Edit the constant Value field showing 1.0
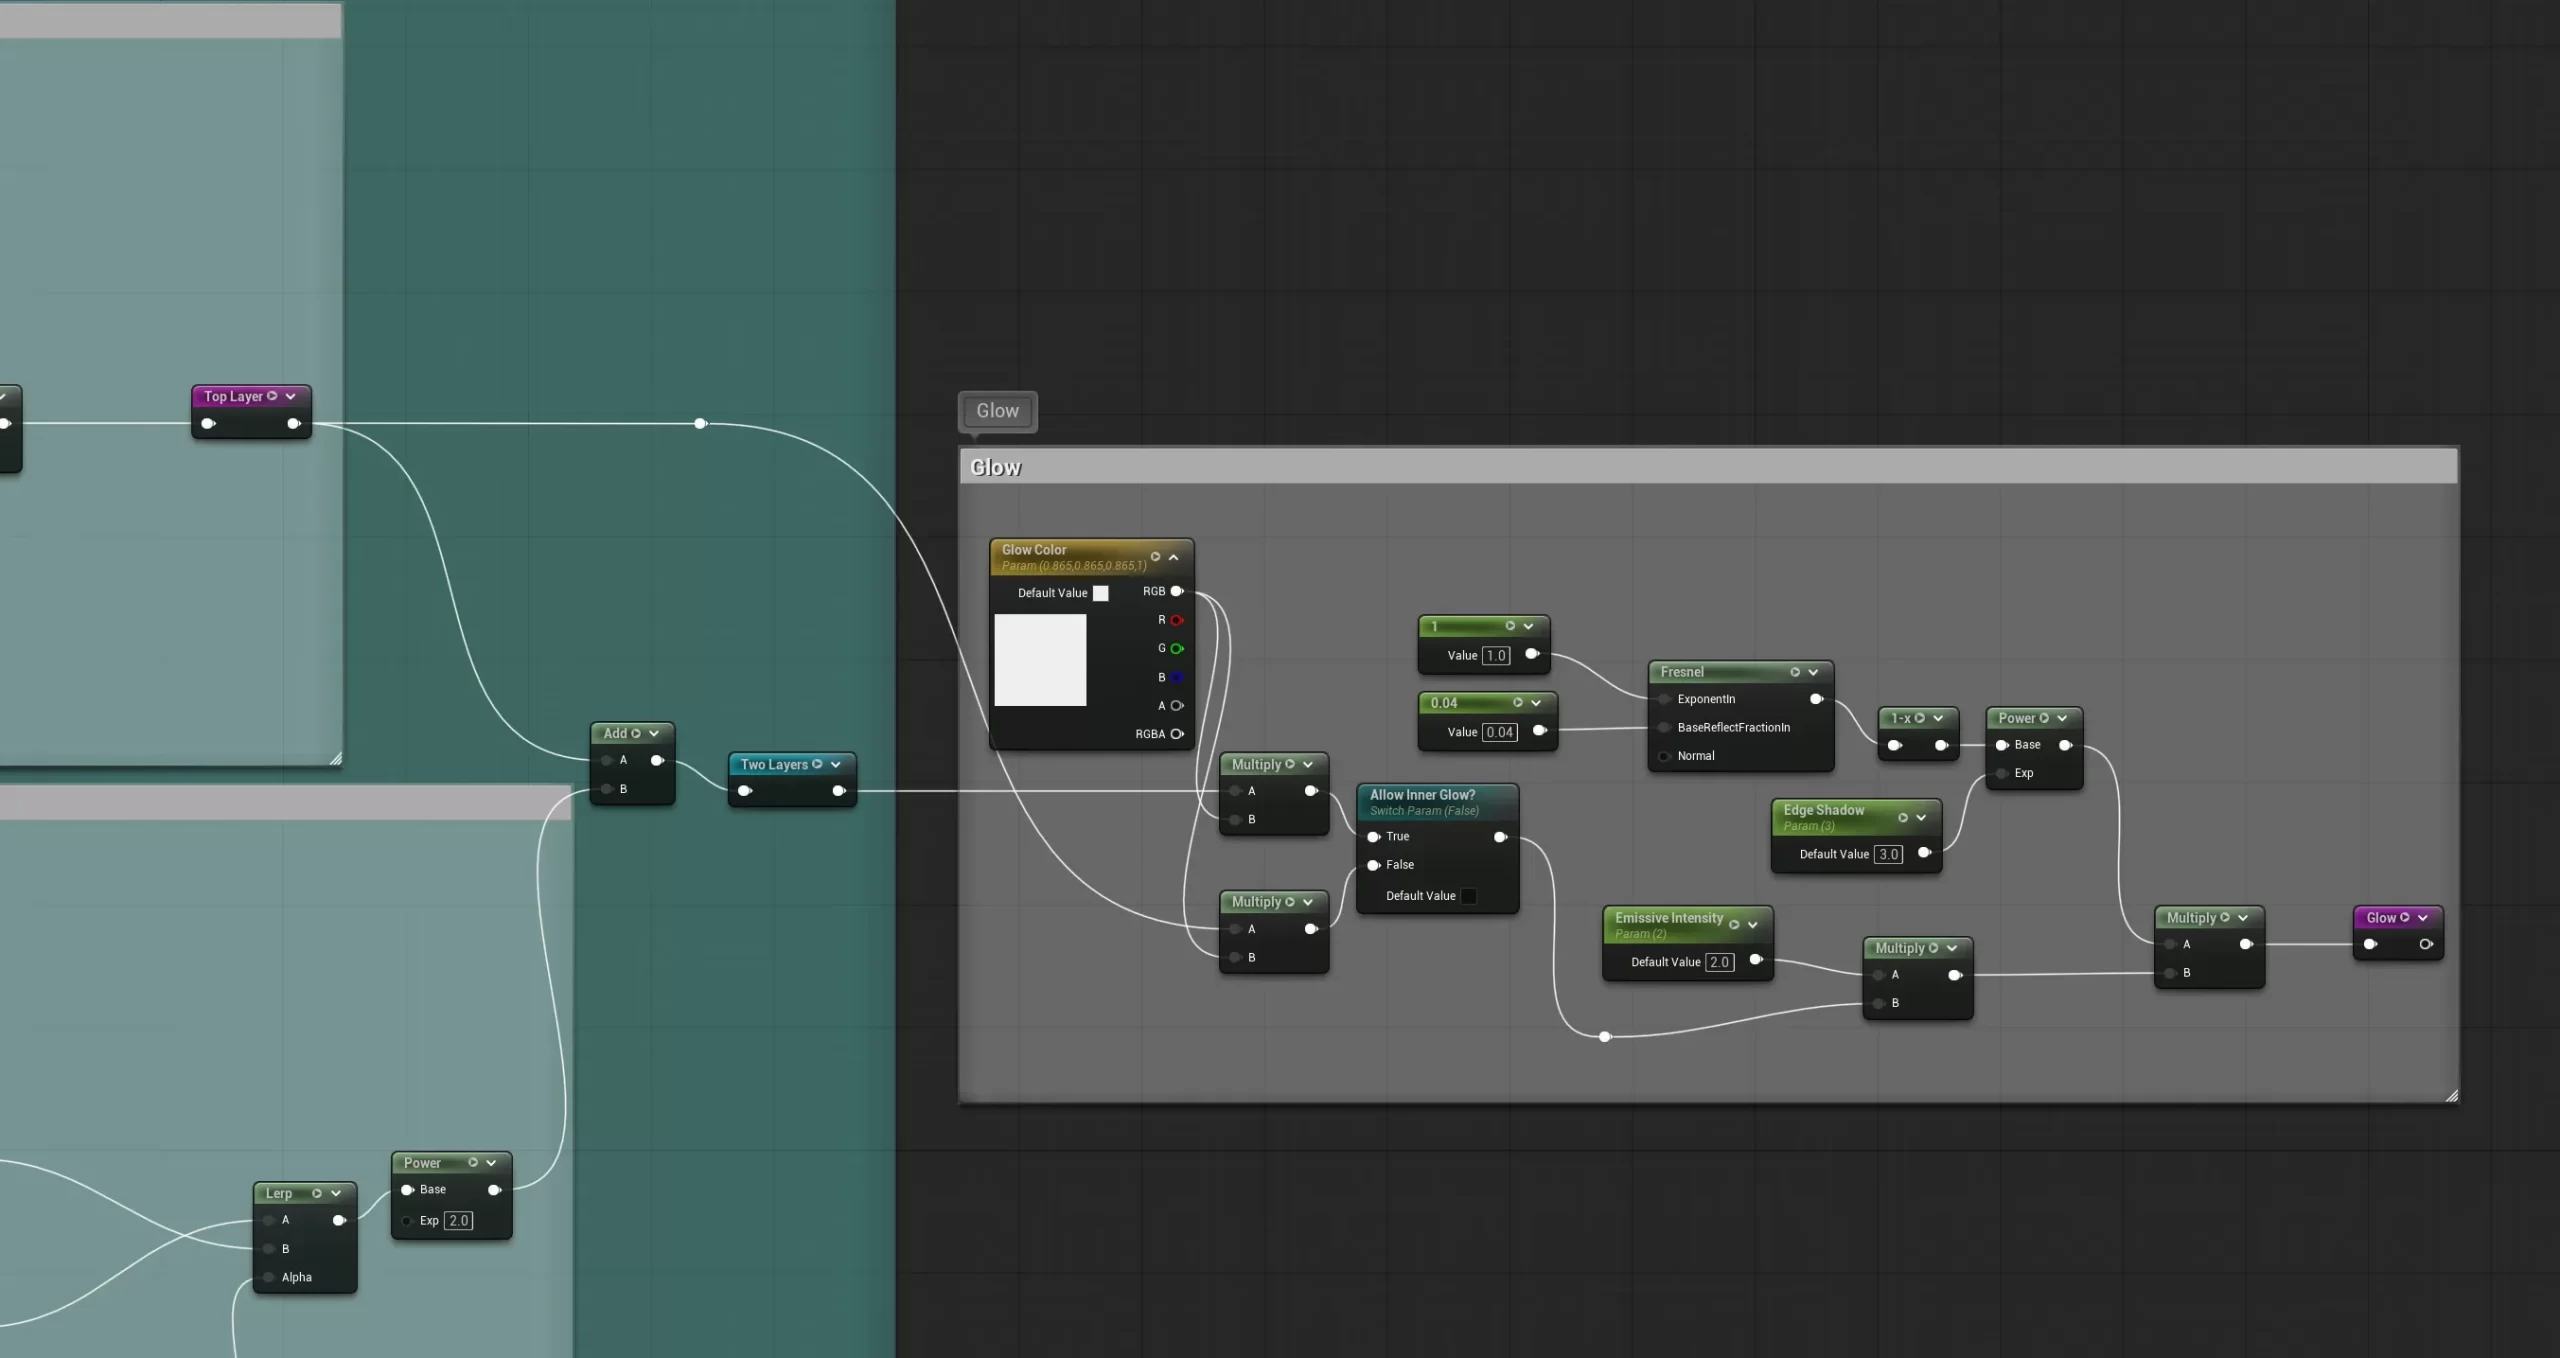The width and height of the screenshot is (2560, 1358). click(1496, 656)
